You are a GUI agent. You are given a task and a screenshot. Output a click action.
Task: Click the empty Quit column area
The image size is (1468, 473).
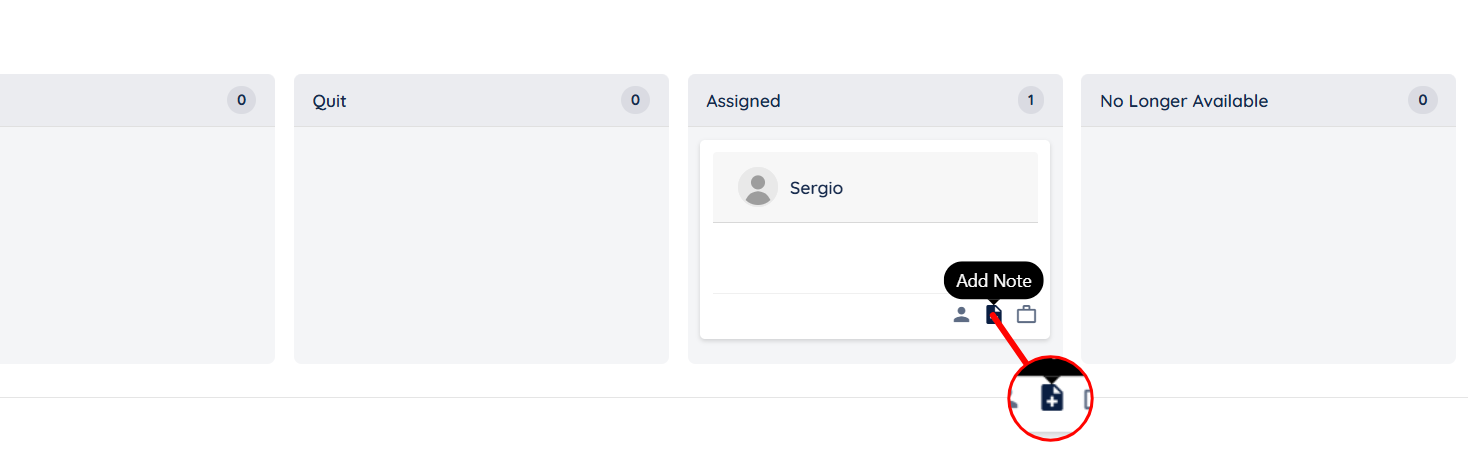point(481,245)
